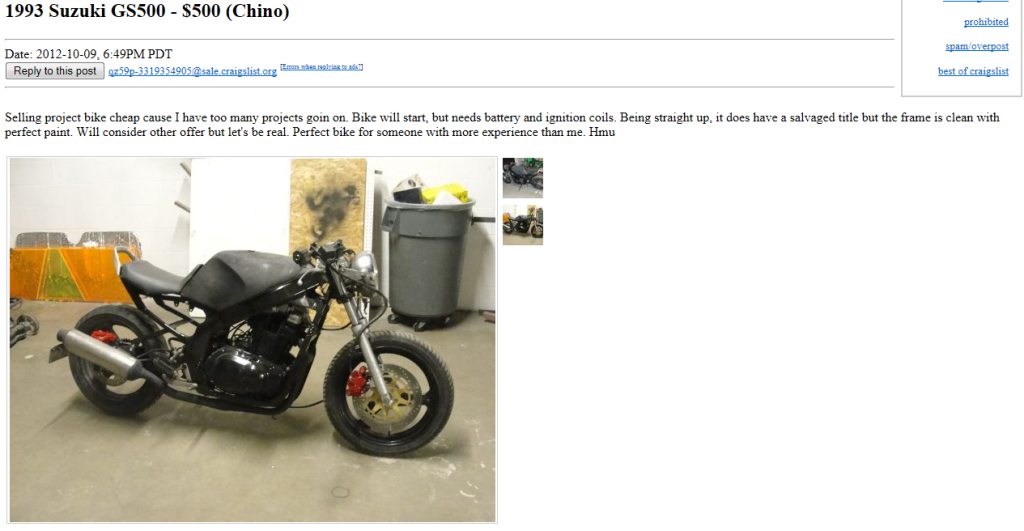Open the sale.craigslist.org reply email link
Viewport: 1024px width, 531px height.
click(193, 71)
